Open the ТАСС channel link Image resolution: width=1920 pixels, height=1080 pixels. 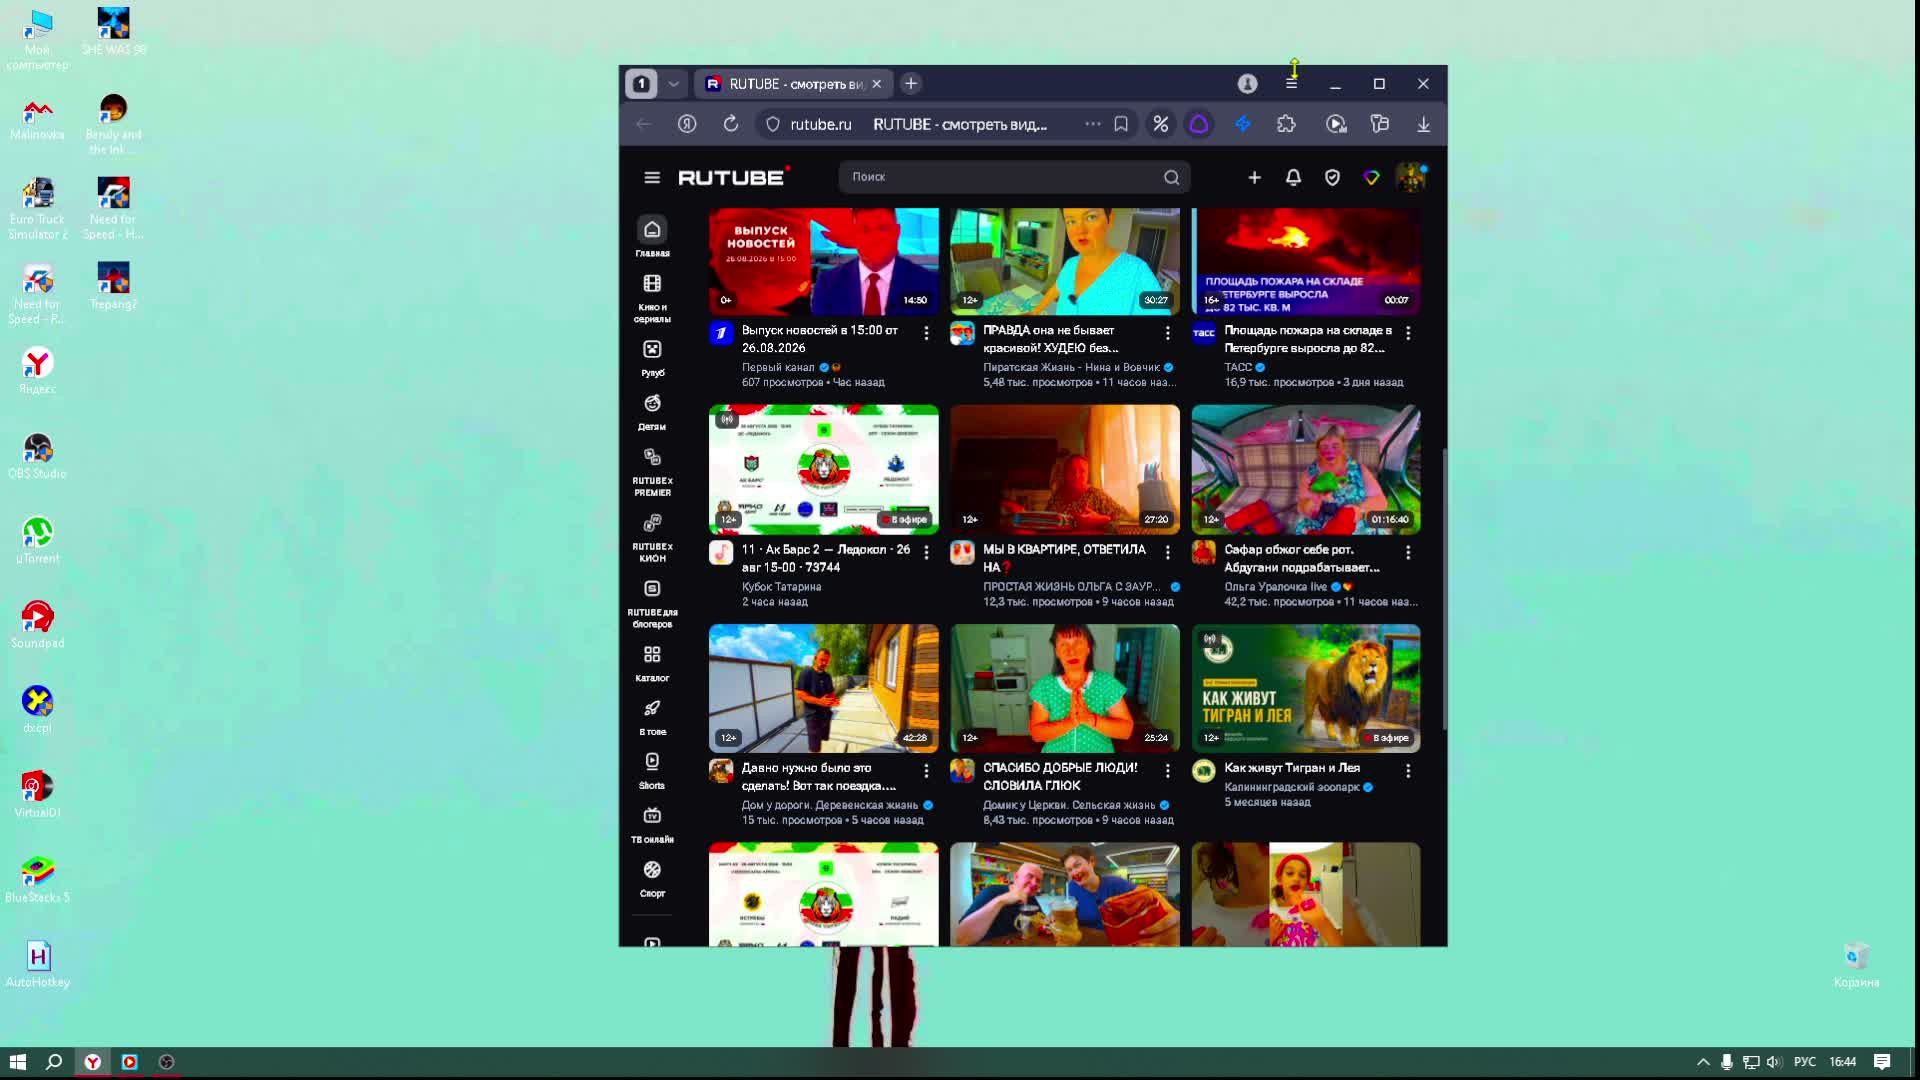coord(1238,367)
